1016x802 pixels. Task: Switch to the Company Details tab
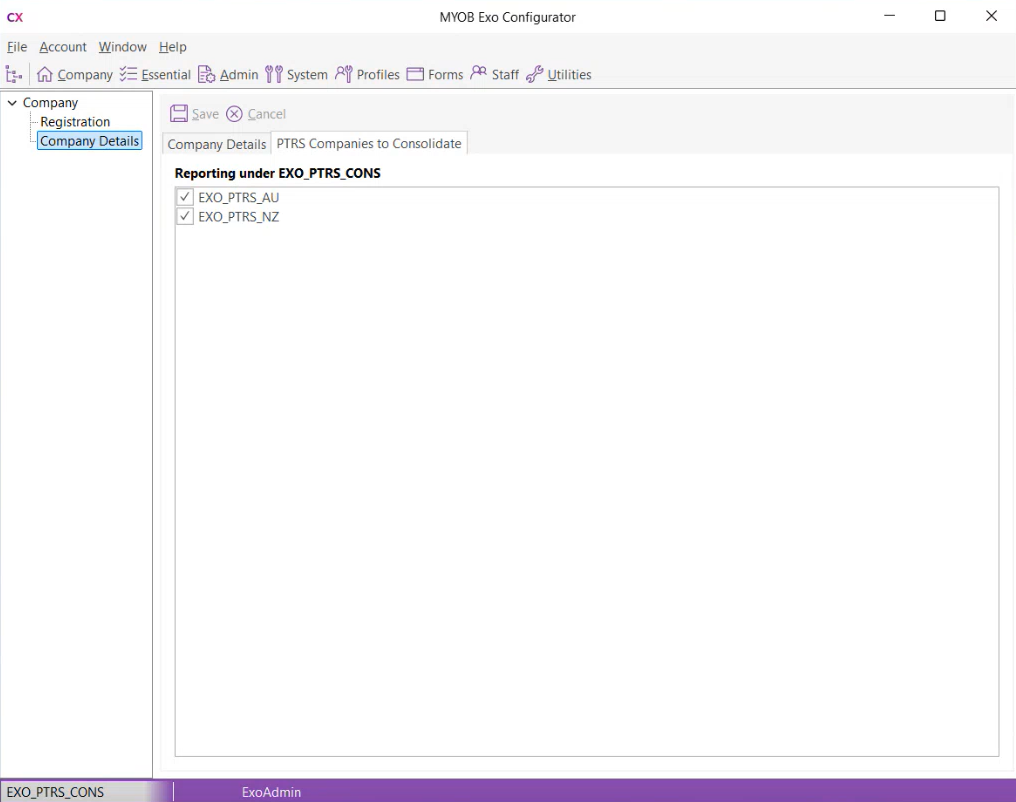(x=216, y=144)
